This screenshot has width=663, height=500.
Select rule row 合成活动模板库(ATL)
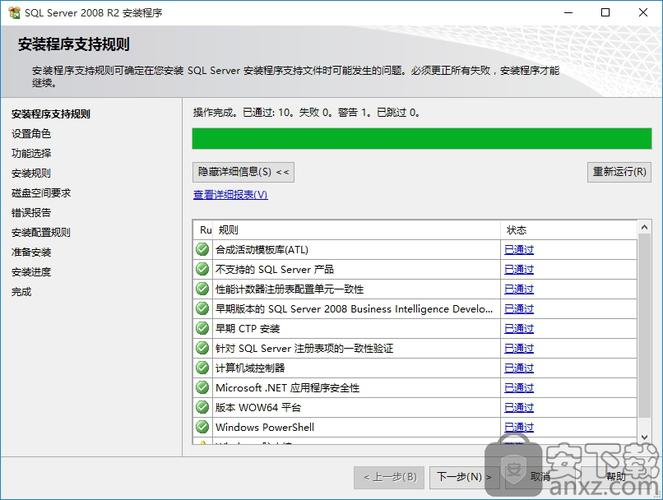click(415, 249)
